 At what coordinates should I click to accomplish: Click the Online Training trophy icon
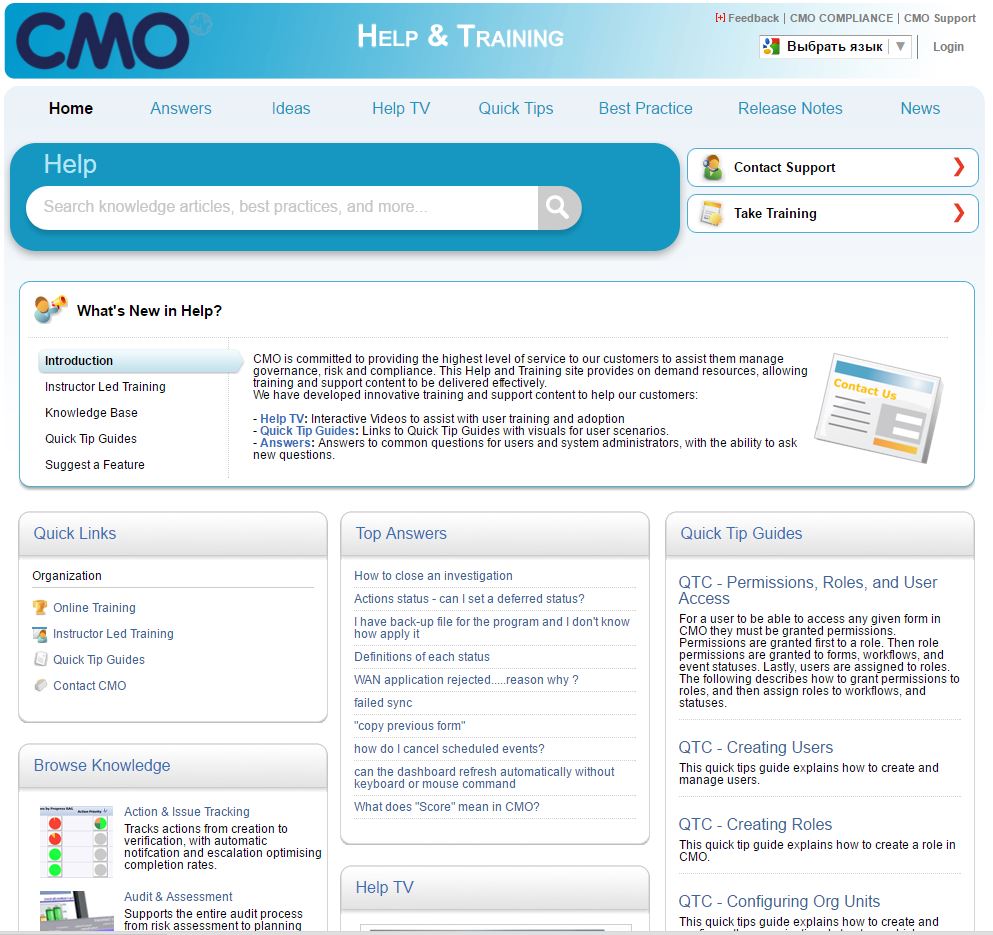(40, 607)
